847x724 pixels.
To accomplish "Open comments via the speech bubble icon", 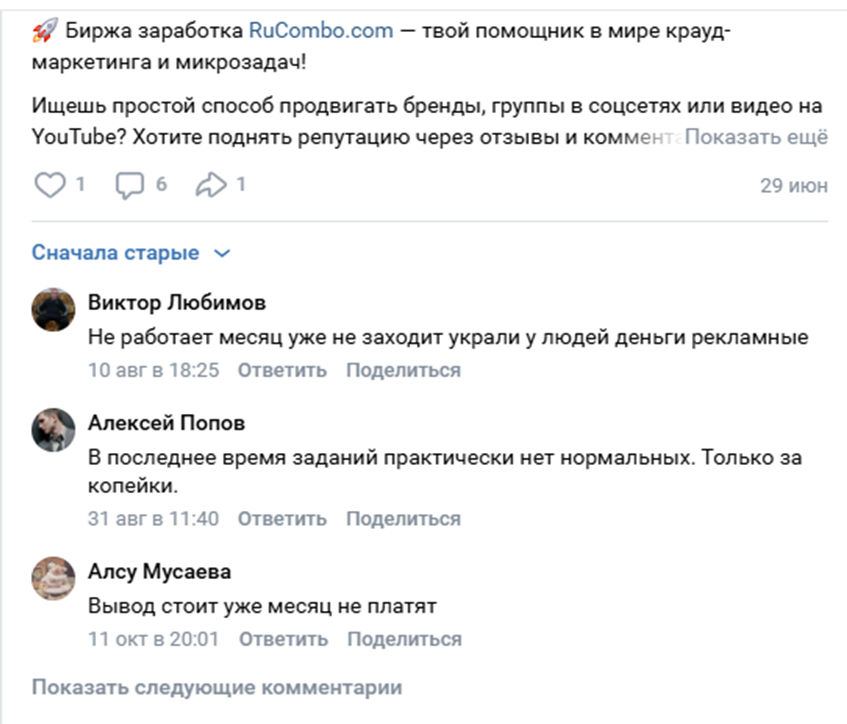I will click(130, 185).
